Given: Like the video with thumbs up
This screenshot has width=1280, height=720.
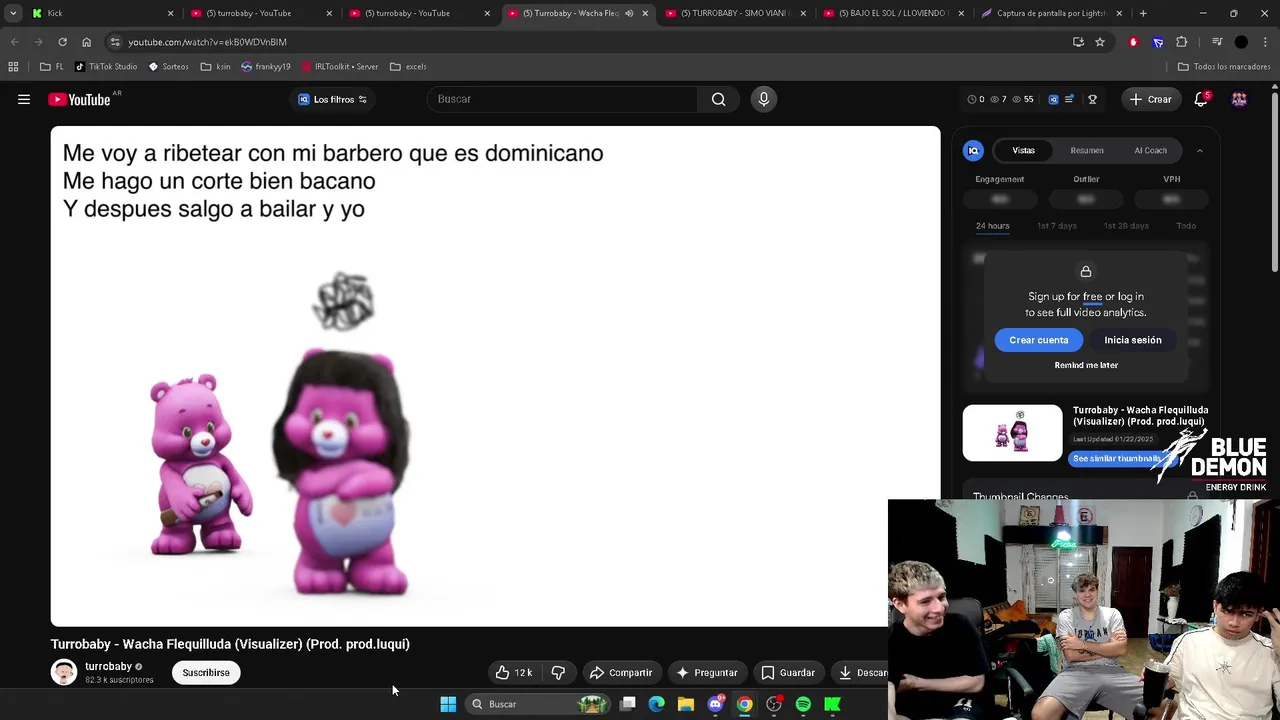Looking at the screenshot, I should point(514,673).
